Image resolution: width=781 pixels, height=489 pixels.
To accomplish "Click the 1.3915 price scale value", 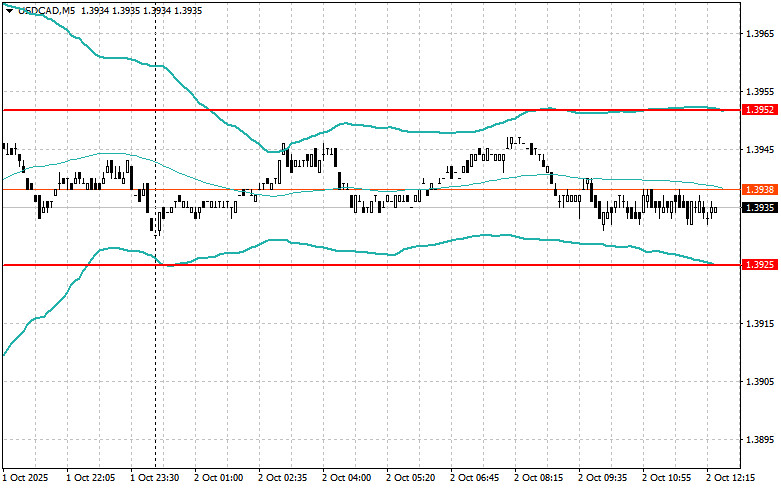I will coord(760,324).
